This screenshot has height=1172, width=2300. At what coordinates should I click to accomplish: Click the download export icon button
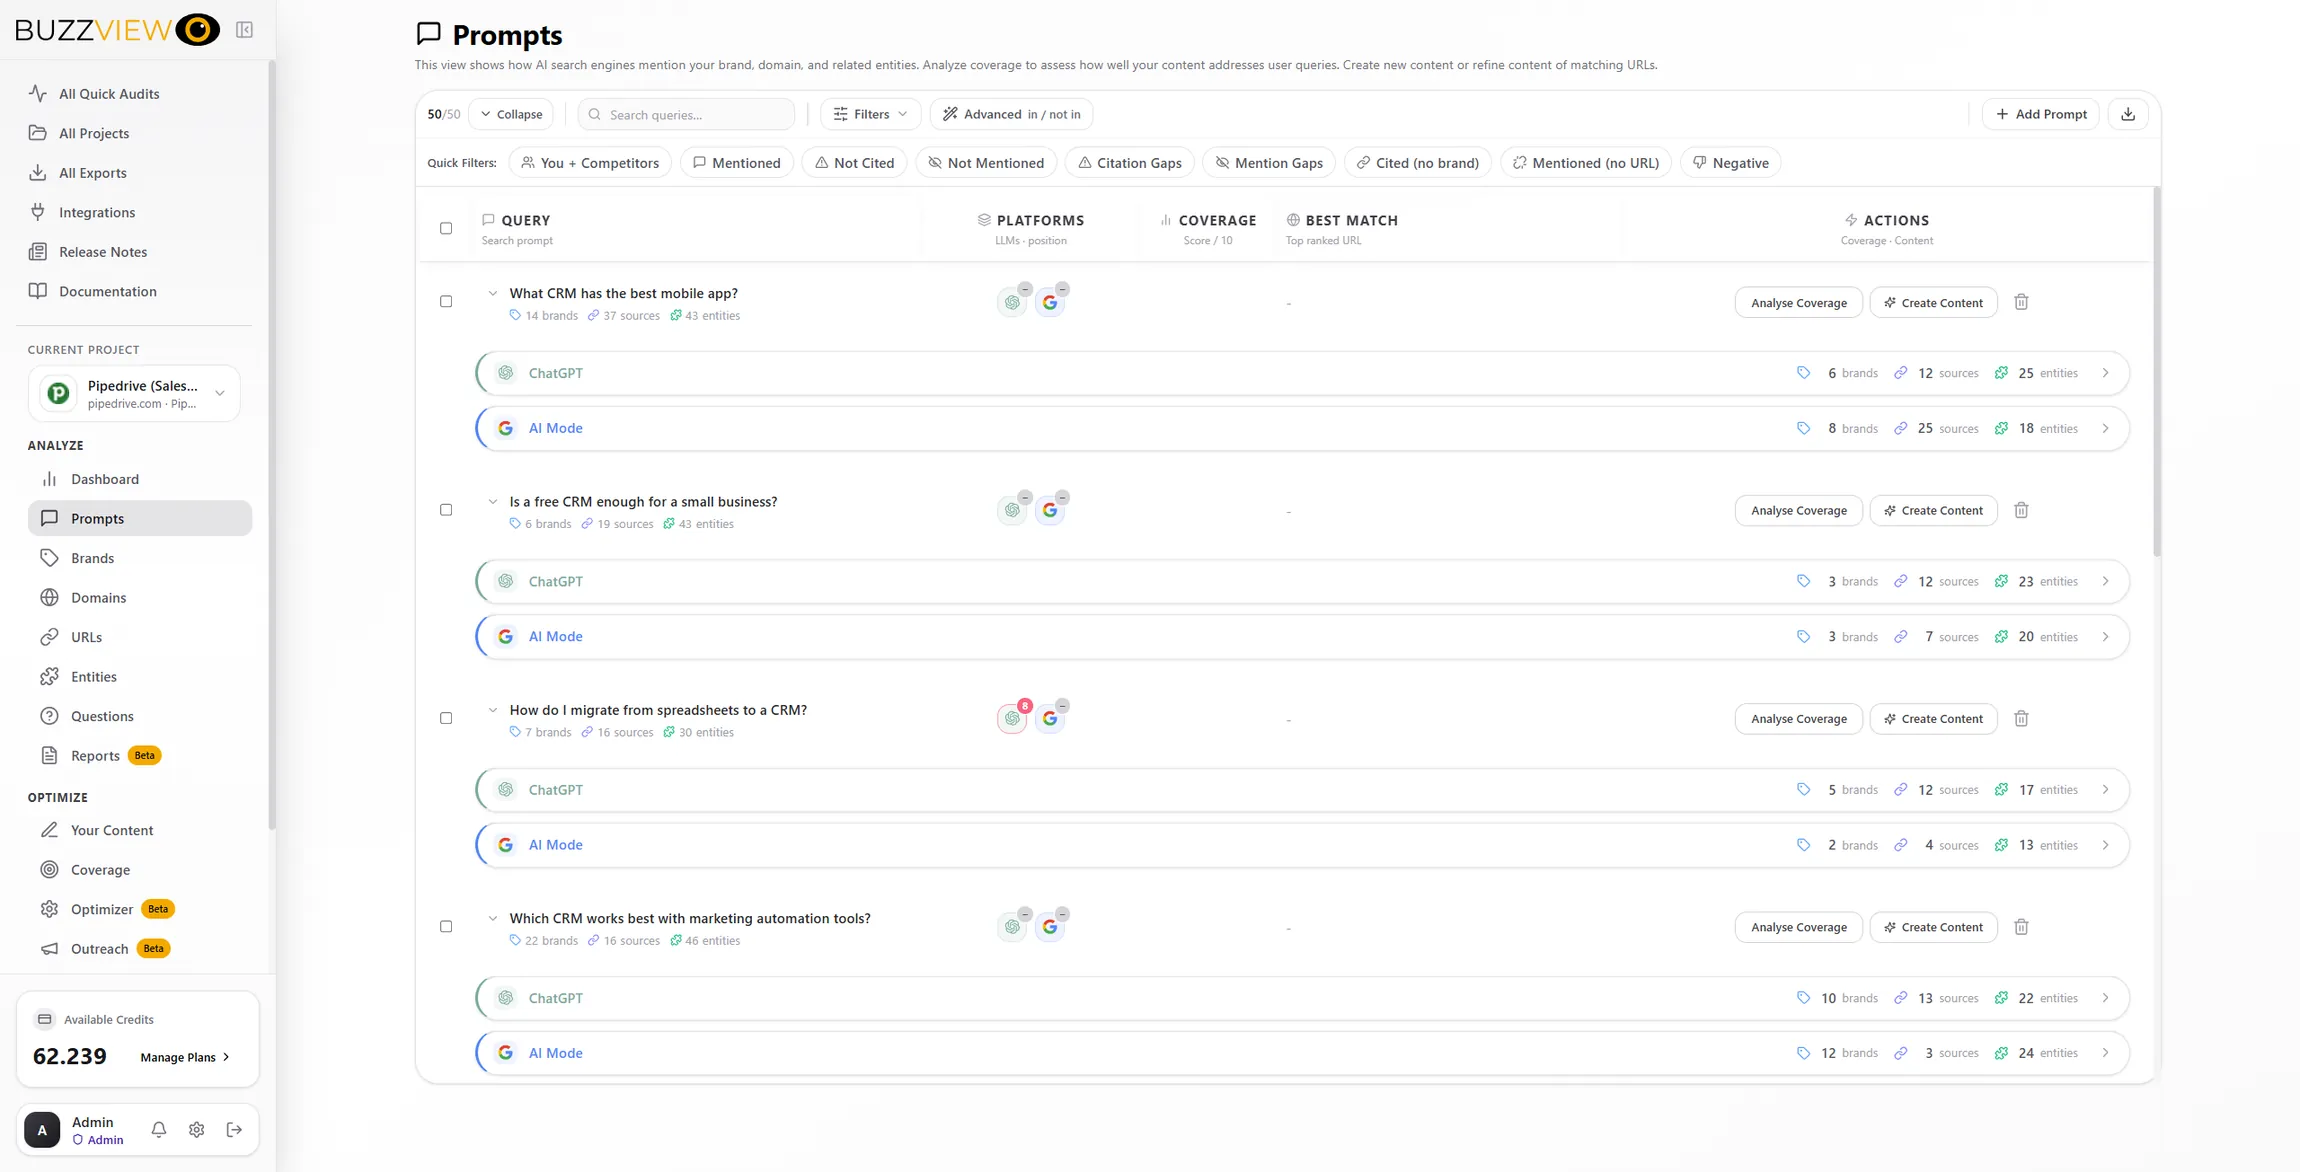[x=2128, y=114]
